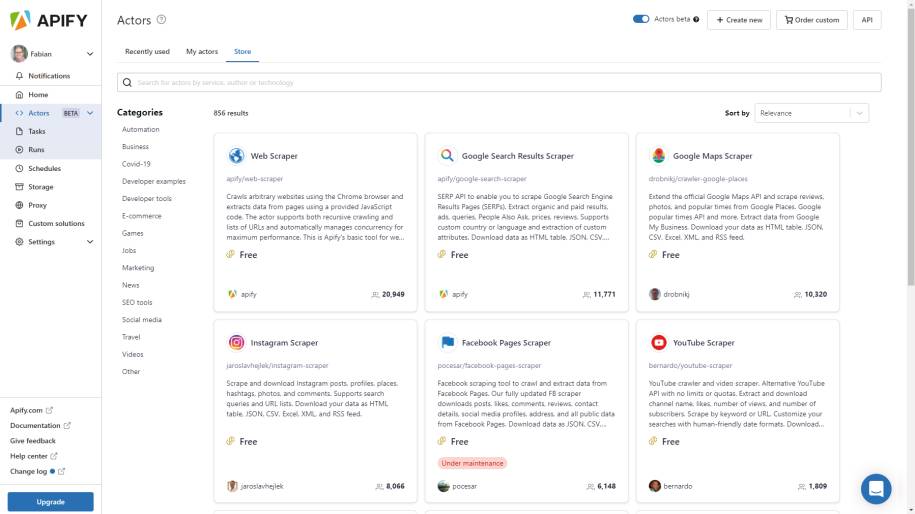
Task: Collapse the Actors sidebar section chevron
Action: pyautogui.click(x=90, y=113)
